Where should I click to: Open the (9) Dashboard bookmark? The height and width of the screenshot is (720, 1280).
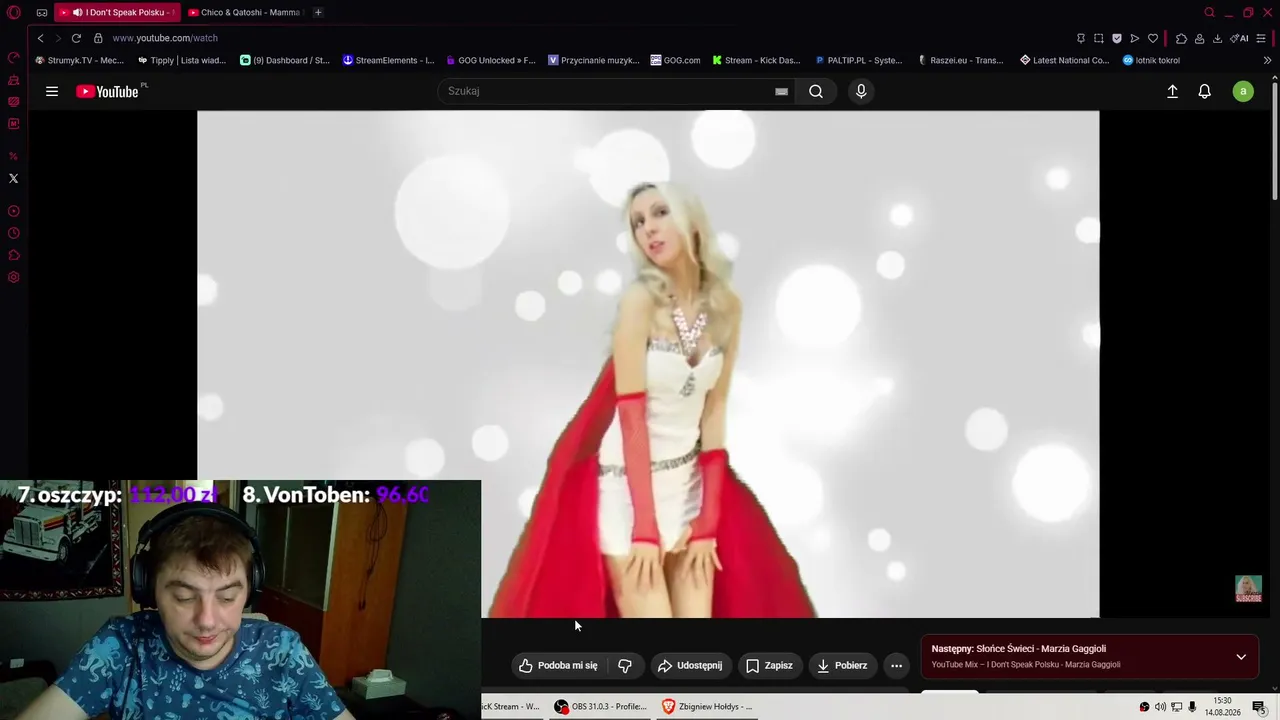click(285, 60)
